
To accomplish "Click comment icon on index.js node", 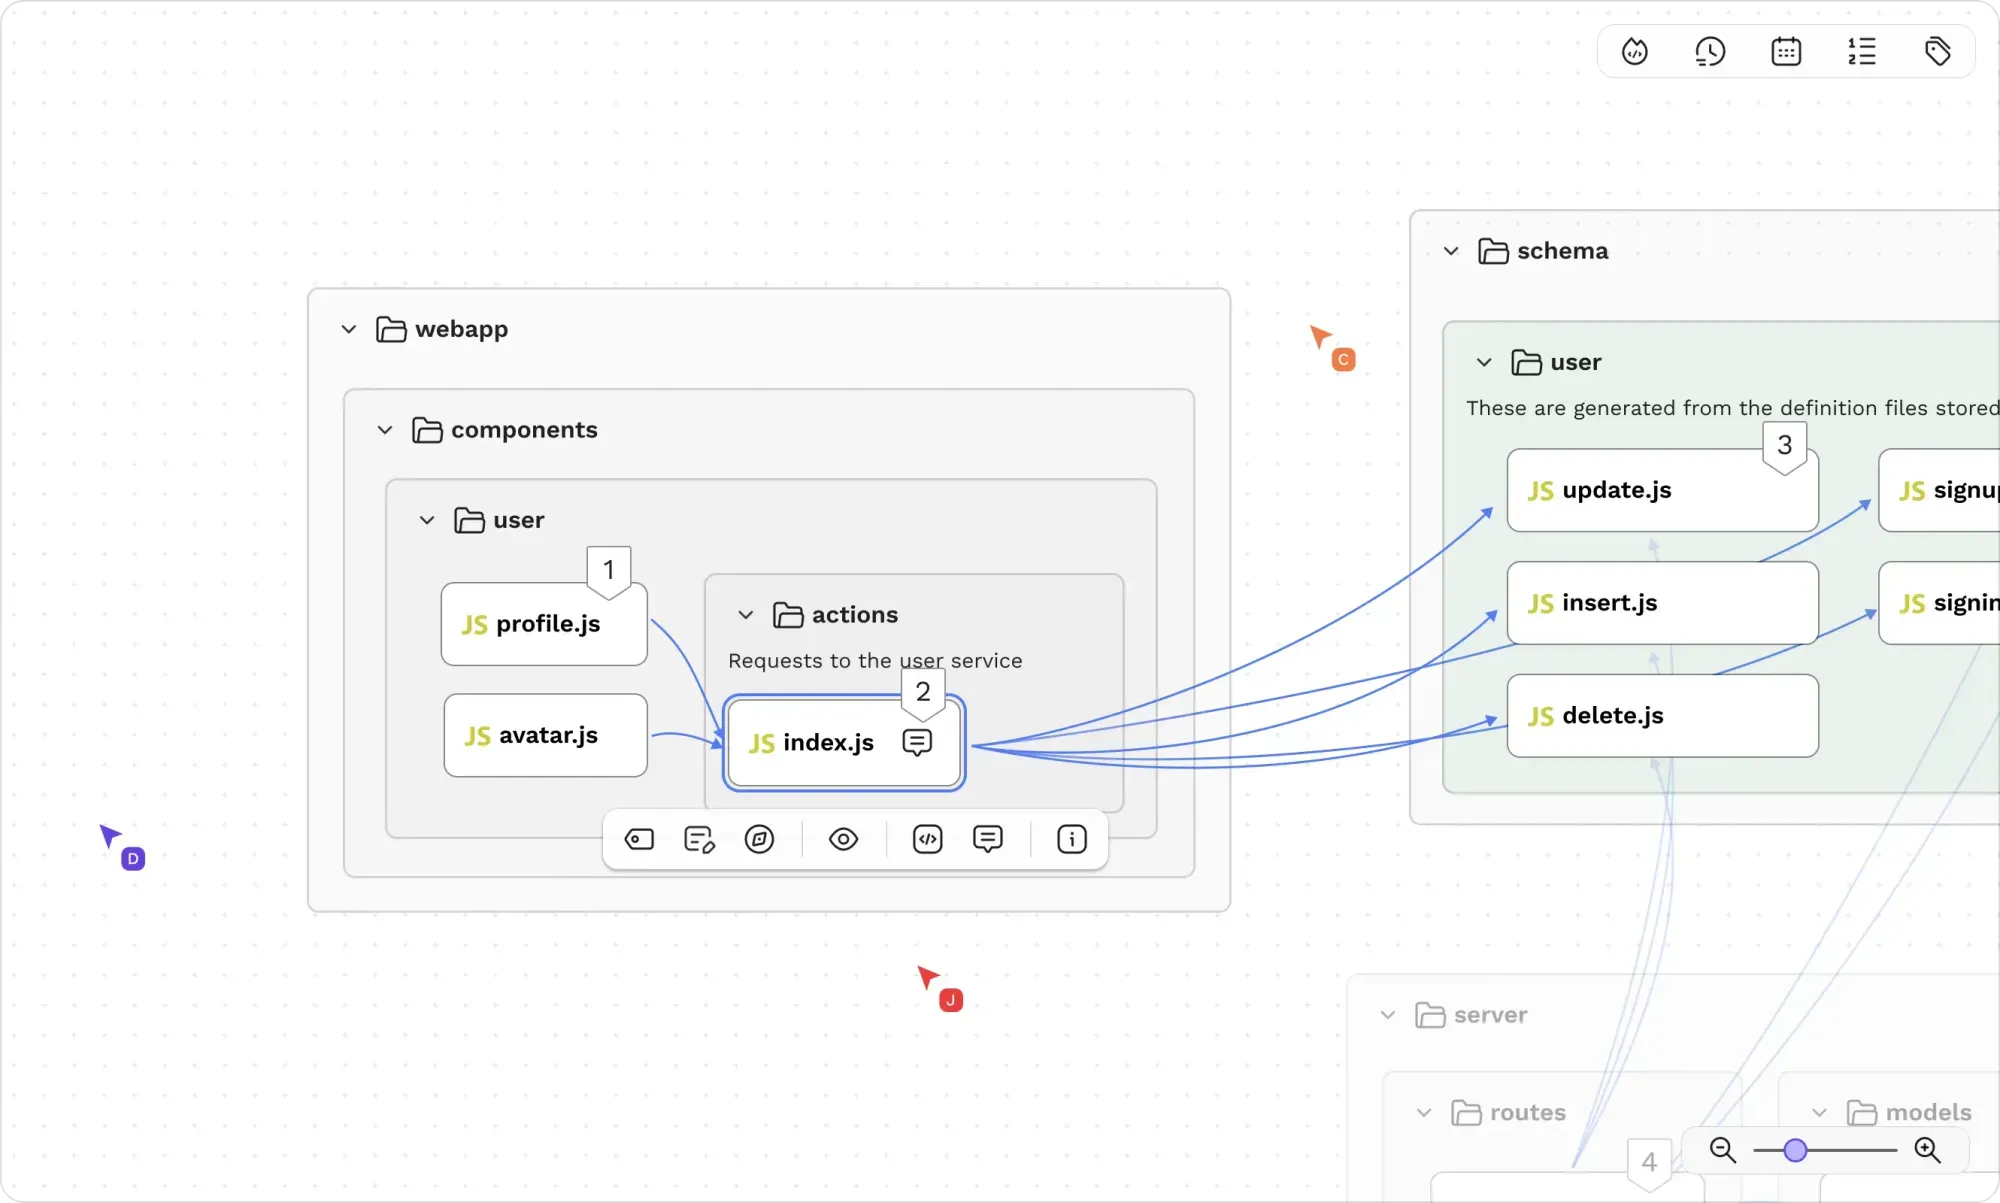I will pos(917,742).
